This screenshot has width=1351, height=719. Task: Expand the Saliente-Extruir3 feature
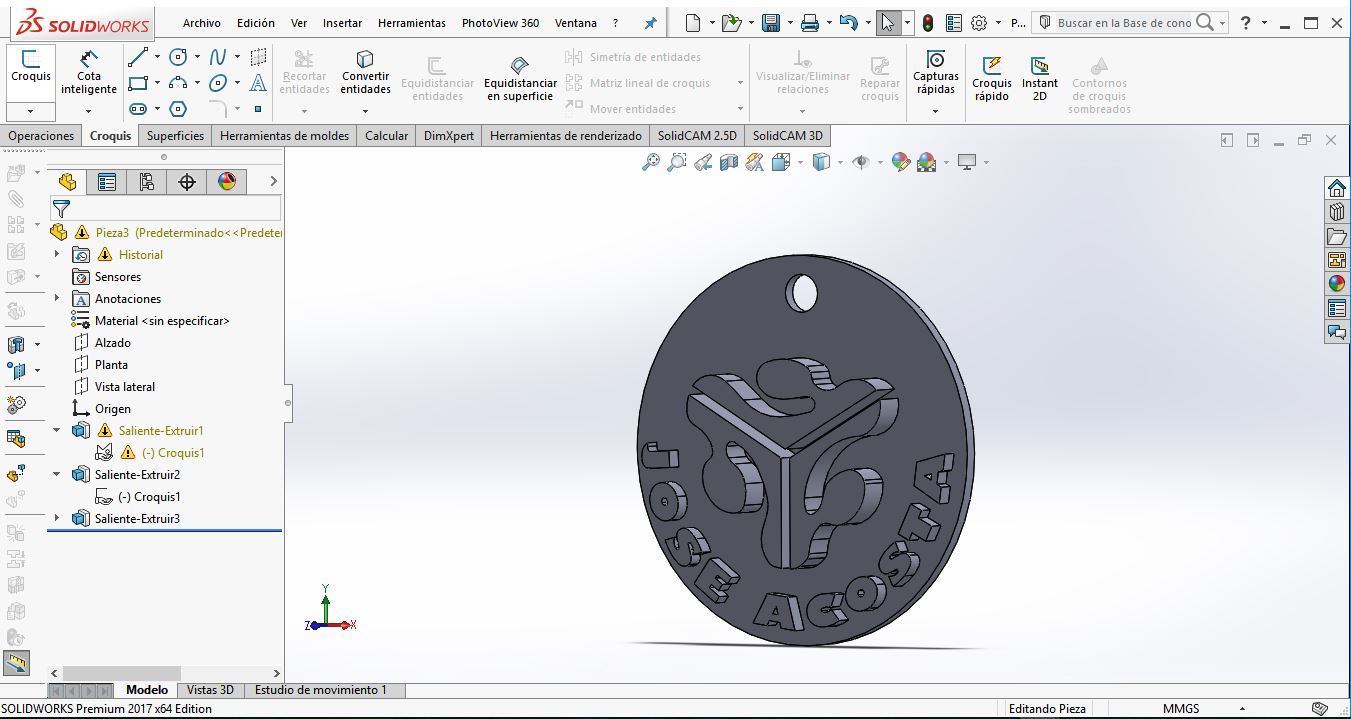click(57, 518)
